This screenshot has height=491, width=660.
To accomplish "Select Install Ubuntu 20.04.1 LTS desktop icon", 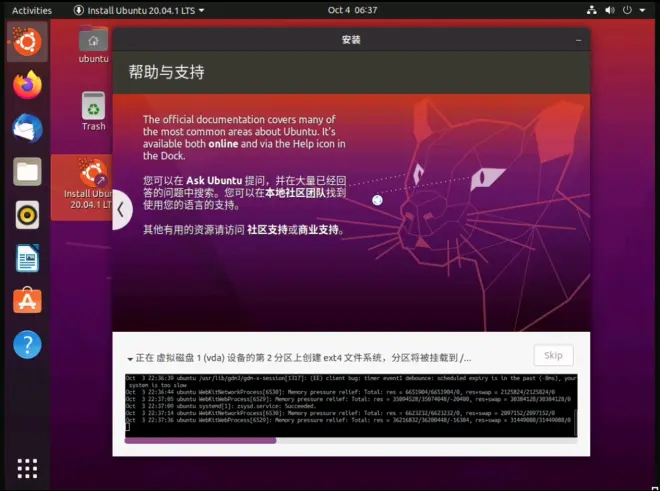I will pos(84,187).
